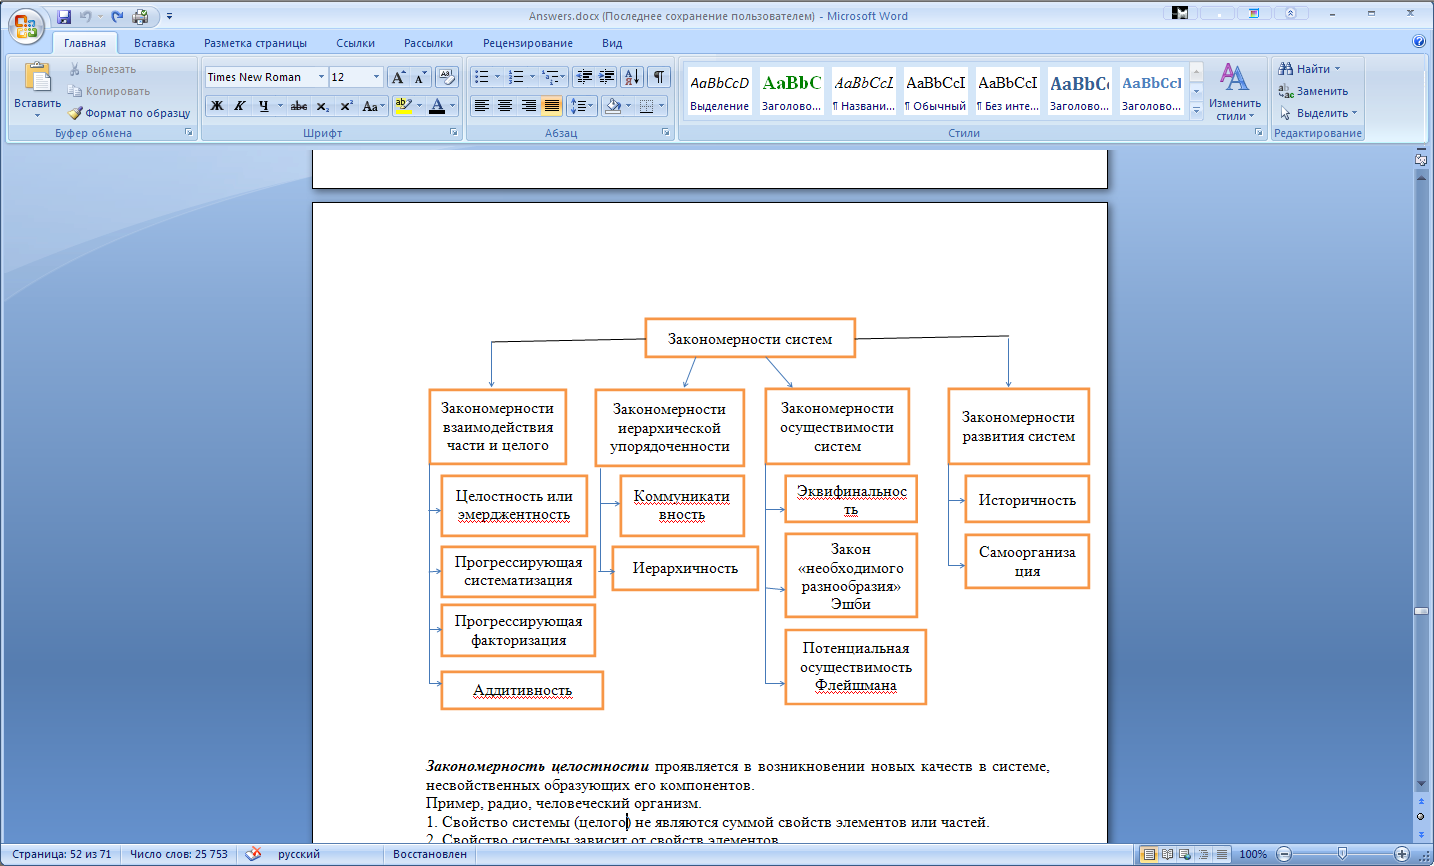Open line spacing dropdown
1434x866 pixels.
581,106
